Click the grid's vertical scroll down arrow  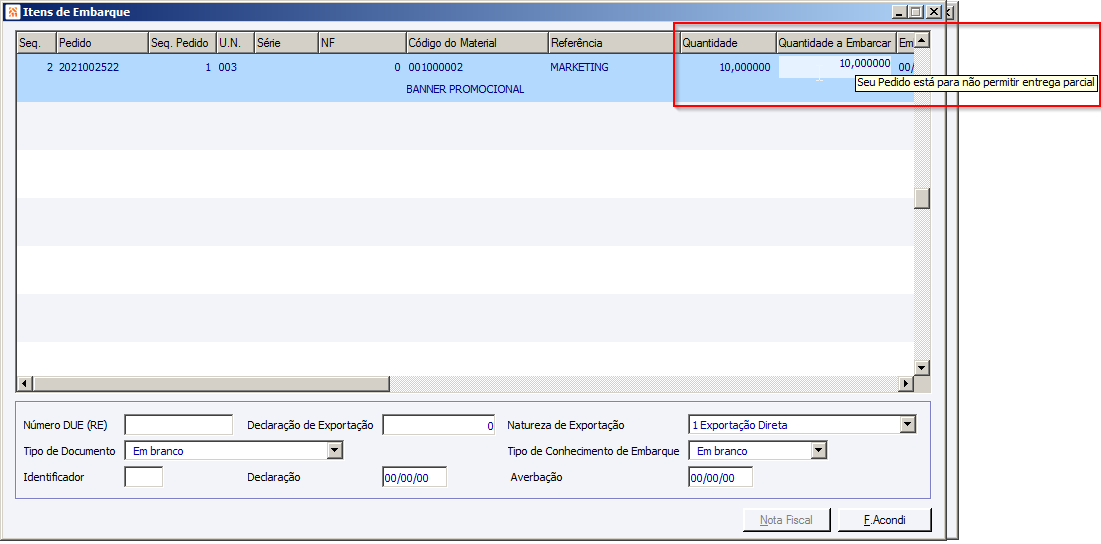click(921, 368)
